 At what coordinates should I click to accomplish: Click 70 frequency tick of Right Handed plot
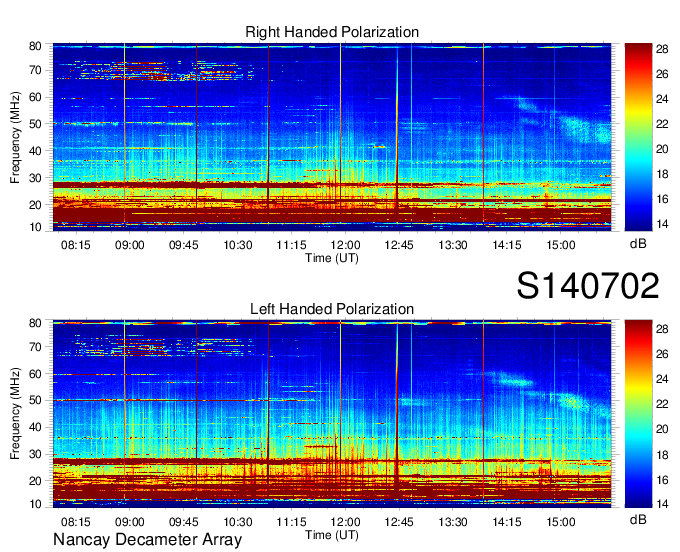pyautogui.click(x=35, y=70)
